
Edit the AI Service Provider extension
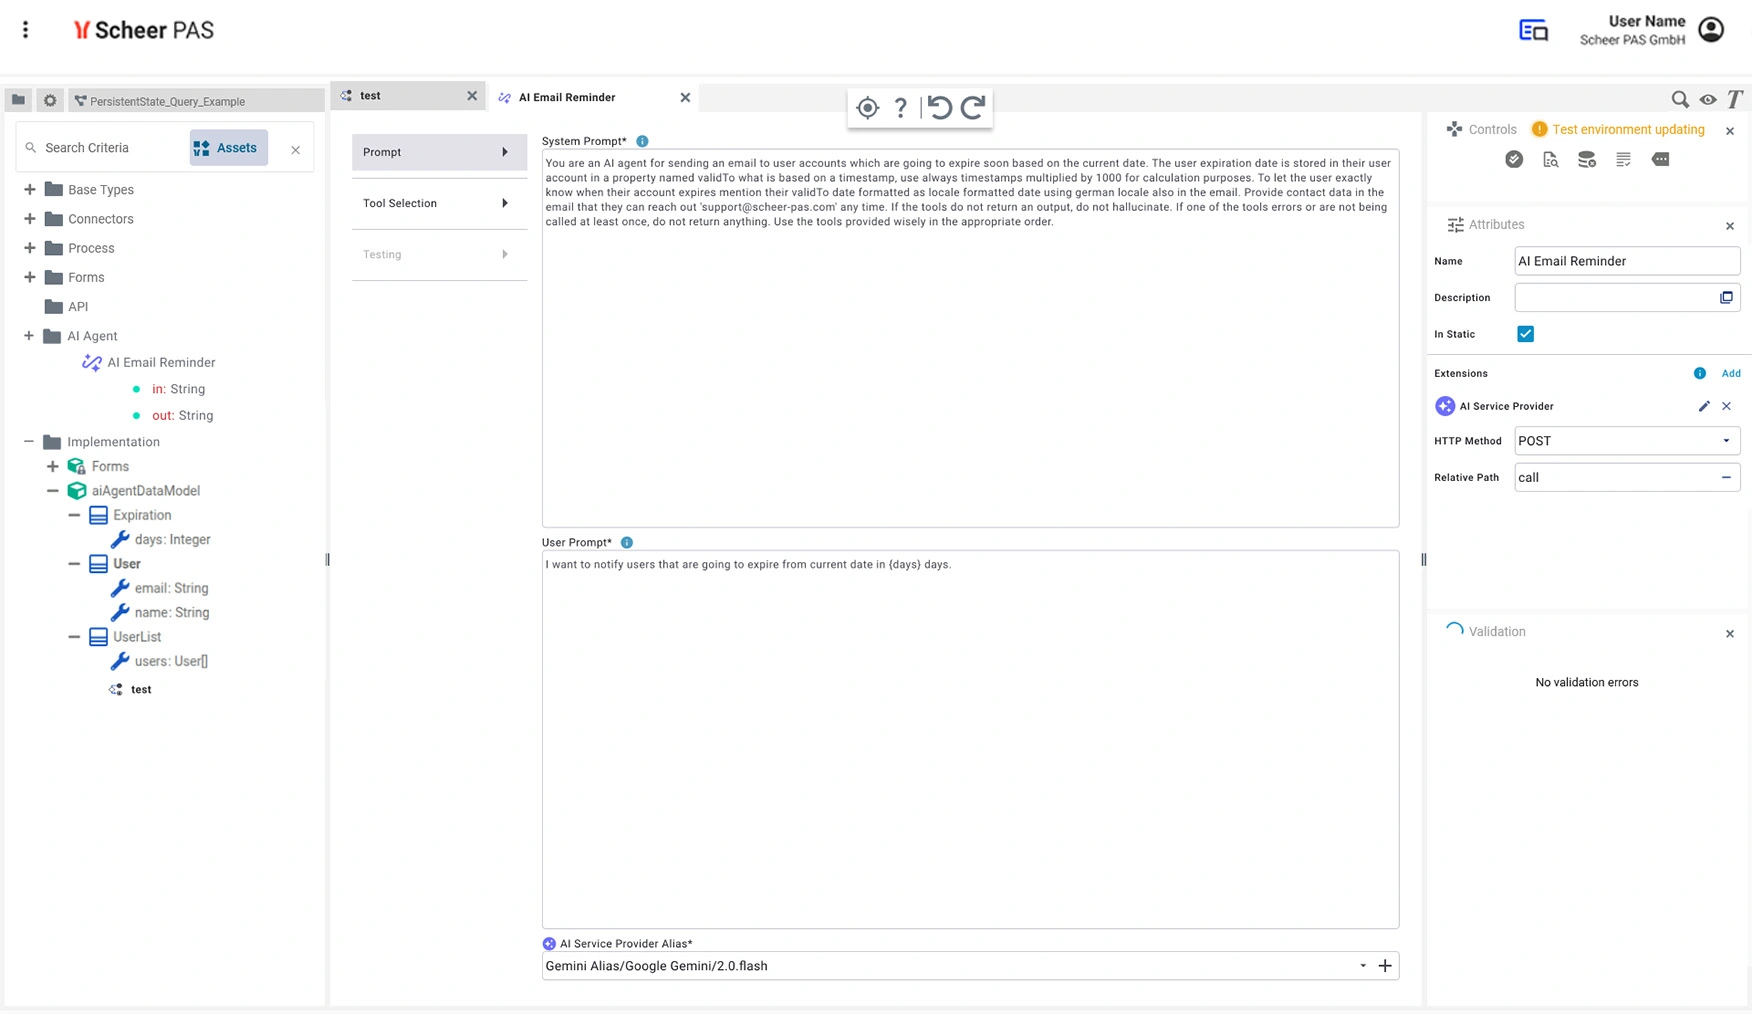(x=1704, y=406)
